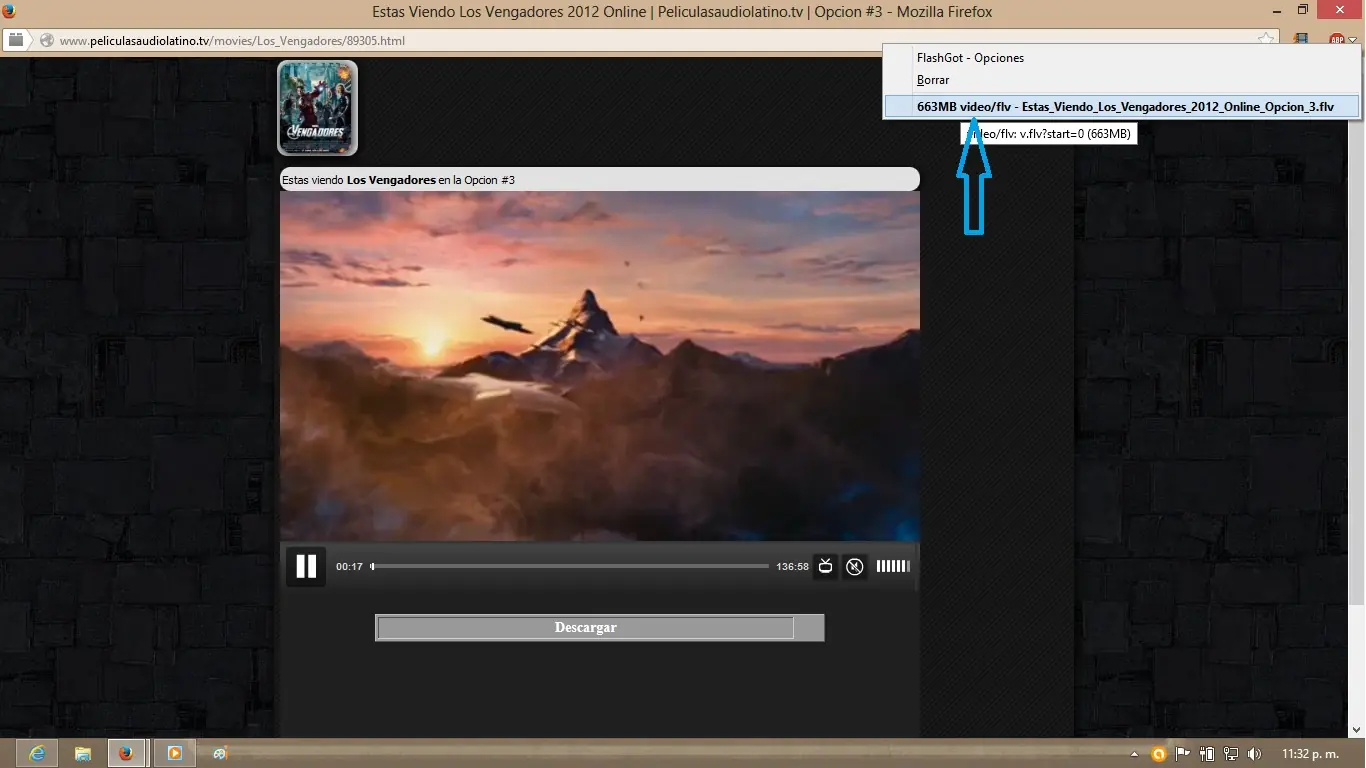This screenshot has height=768, width=1366.
Task: Click the Firefox taskbar button
Action: click(x=127, y=753)
